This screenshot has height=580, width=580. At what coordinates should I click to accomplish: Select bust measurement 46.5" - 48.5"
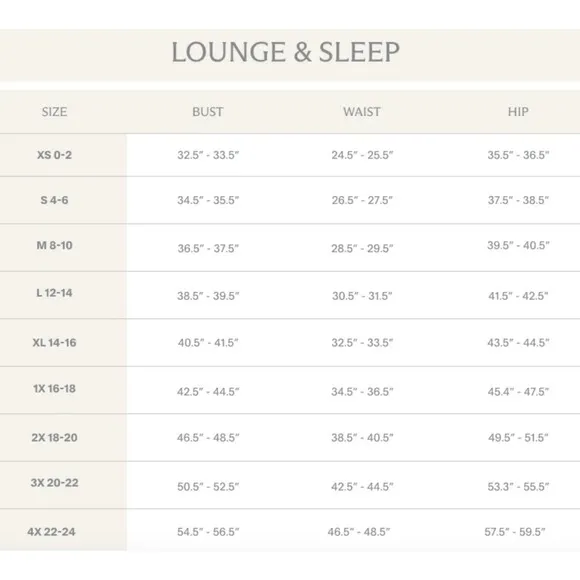pyautogui.click(x=208, y=438)
